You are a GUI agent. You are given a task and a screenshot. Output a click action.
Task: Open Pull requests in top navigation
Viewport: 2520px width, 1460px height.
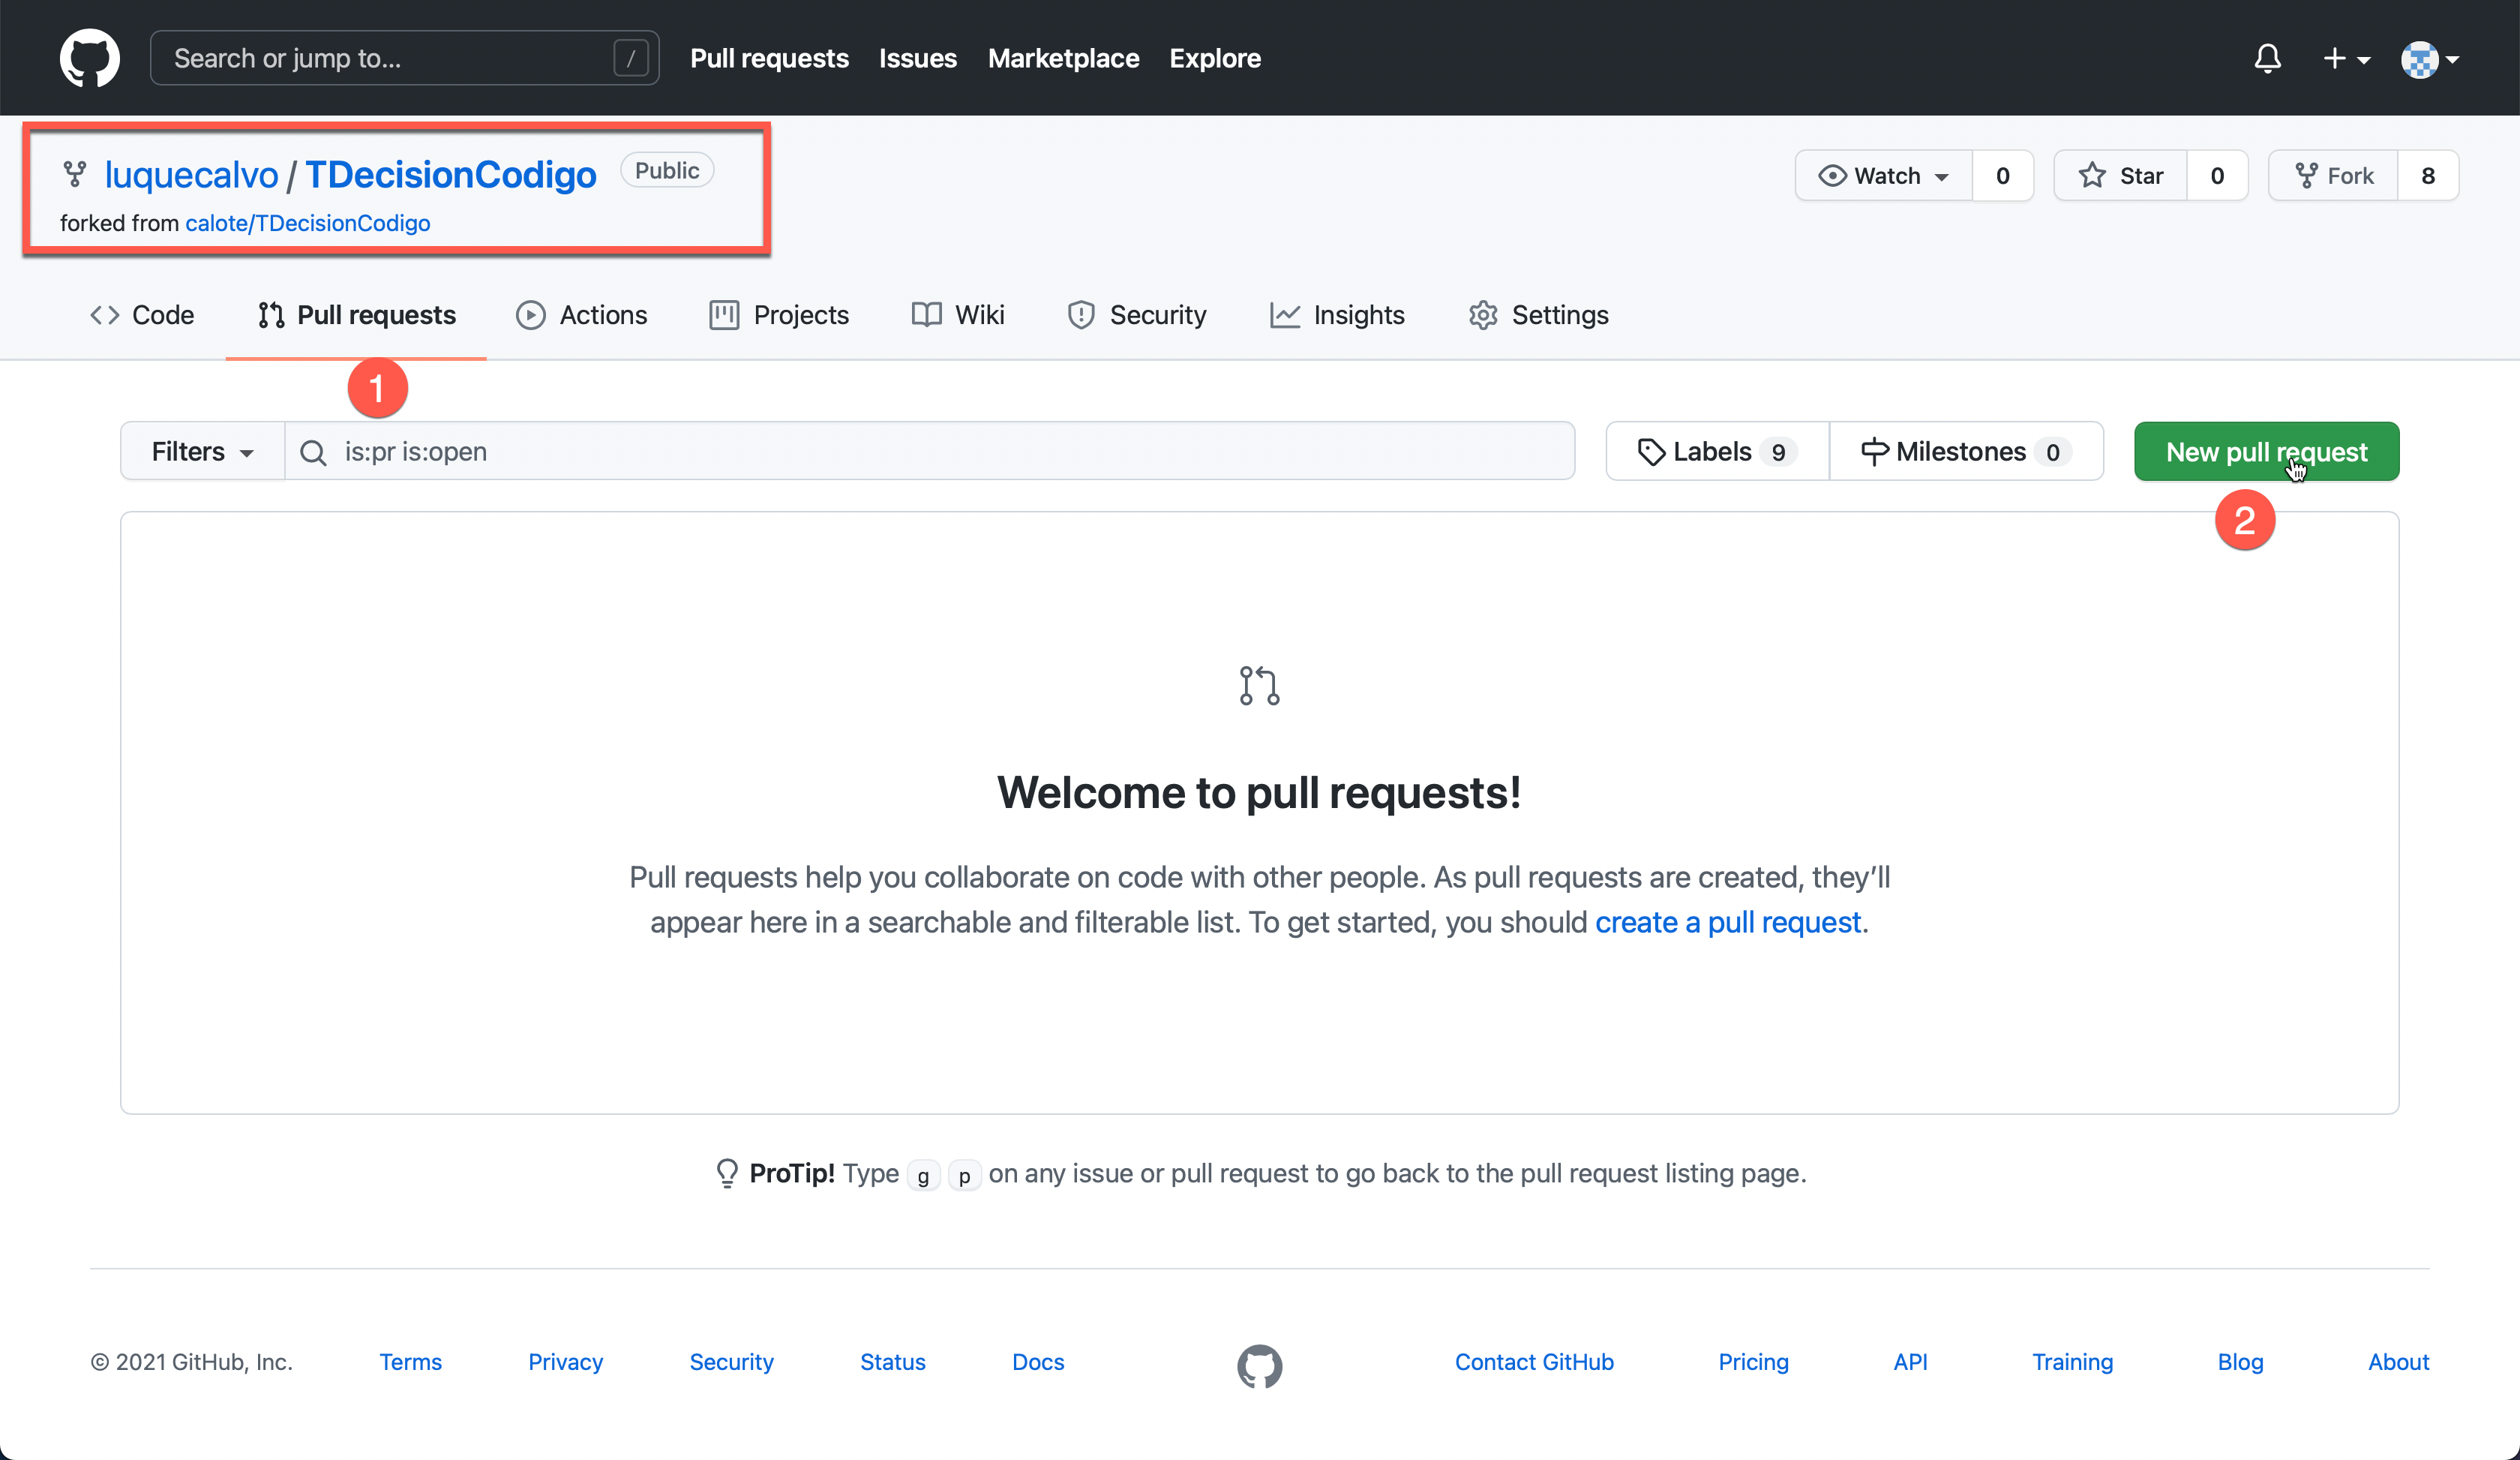pos(769,58)
